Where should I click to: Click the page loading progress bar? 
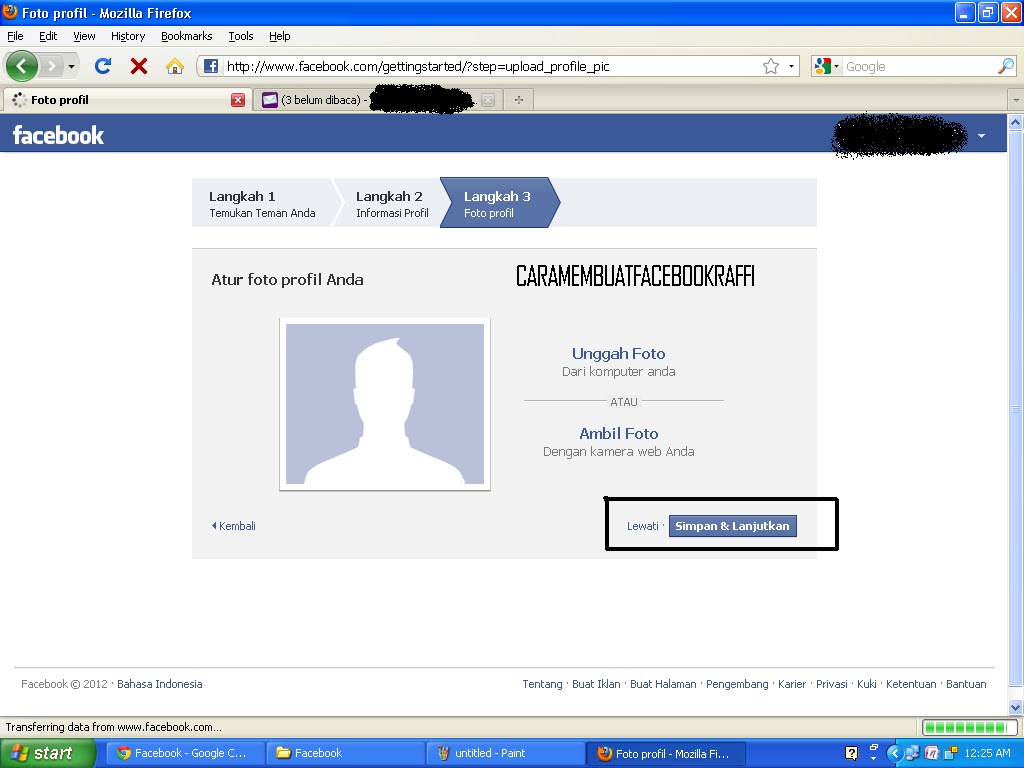click(968, 727)
